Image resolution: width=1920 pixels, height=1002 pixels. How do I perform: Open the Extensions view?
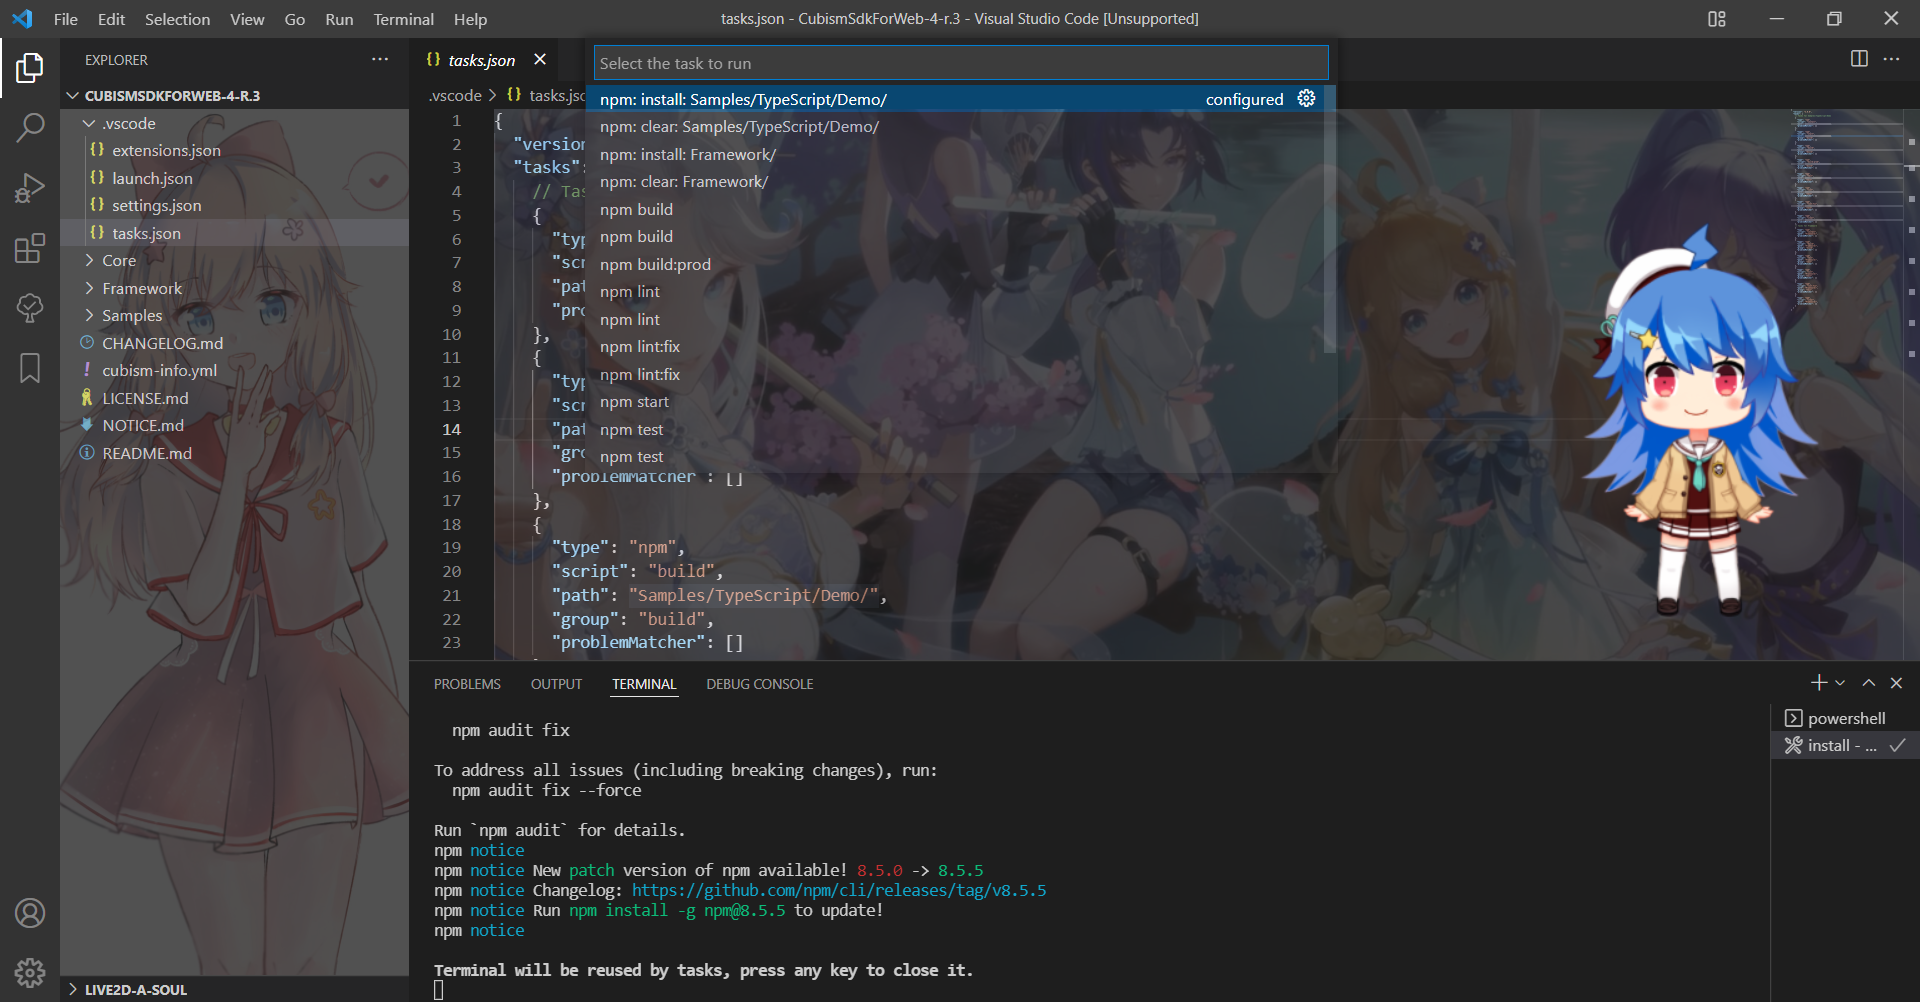30,248
